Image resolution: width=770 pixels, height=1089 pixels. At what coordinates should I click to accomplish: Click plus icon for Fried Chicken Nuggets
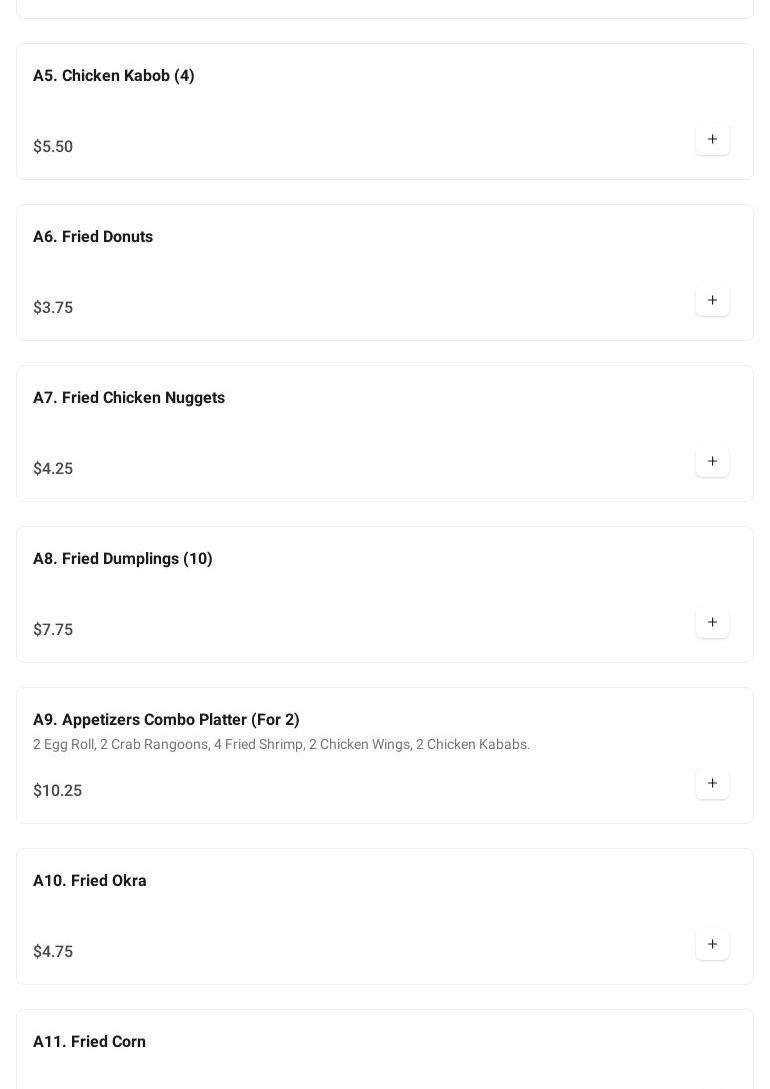coord(712,462)
